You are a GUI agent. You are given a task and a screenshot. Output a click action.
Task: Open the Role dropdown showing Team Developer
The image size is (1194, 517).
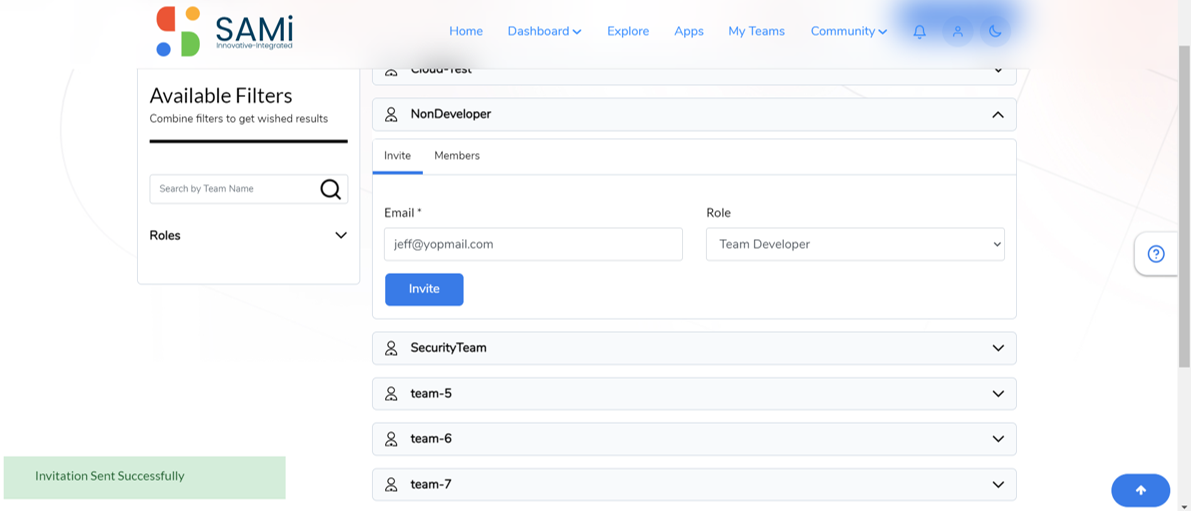[855, 244]
